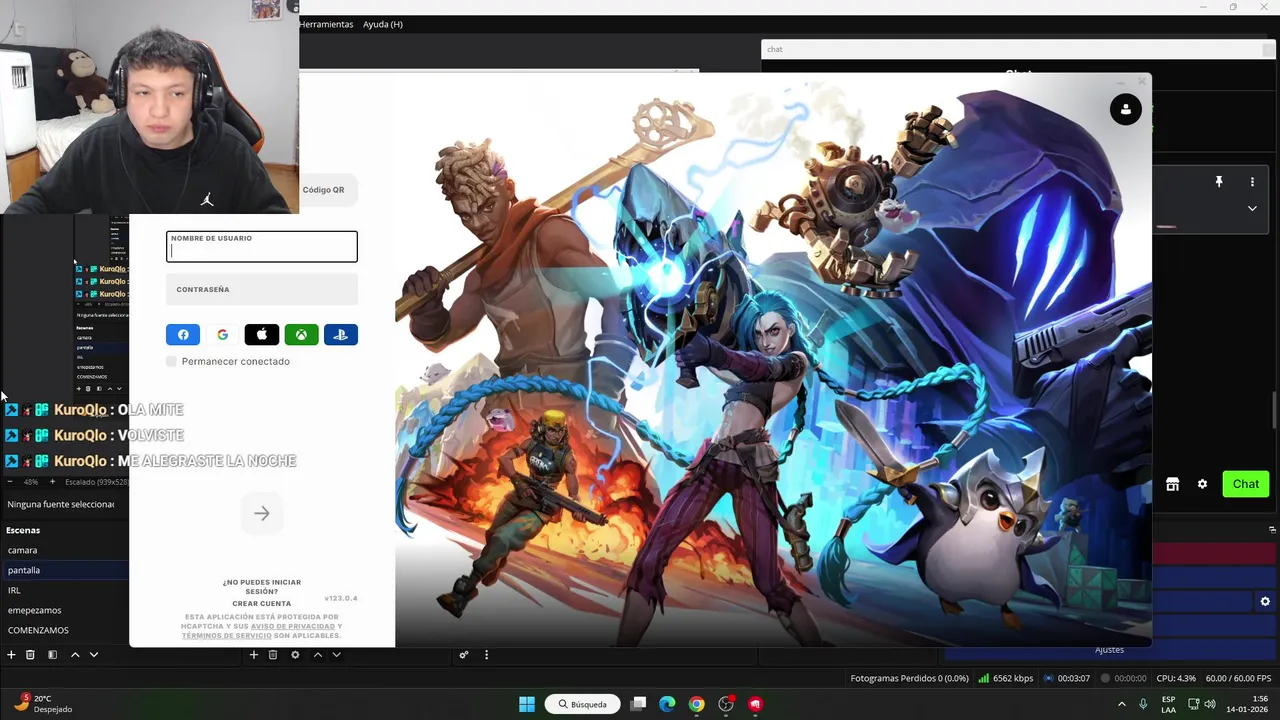Click the 6562 kbps status entry
This screenshot has height=720, width=1280.
1006,678
